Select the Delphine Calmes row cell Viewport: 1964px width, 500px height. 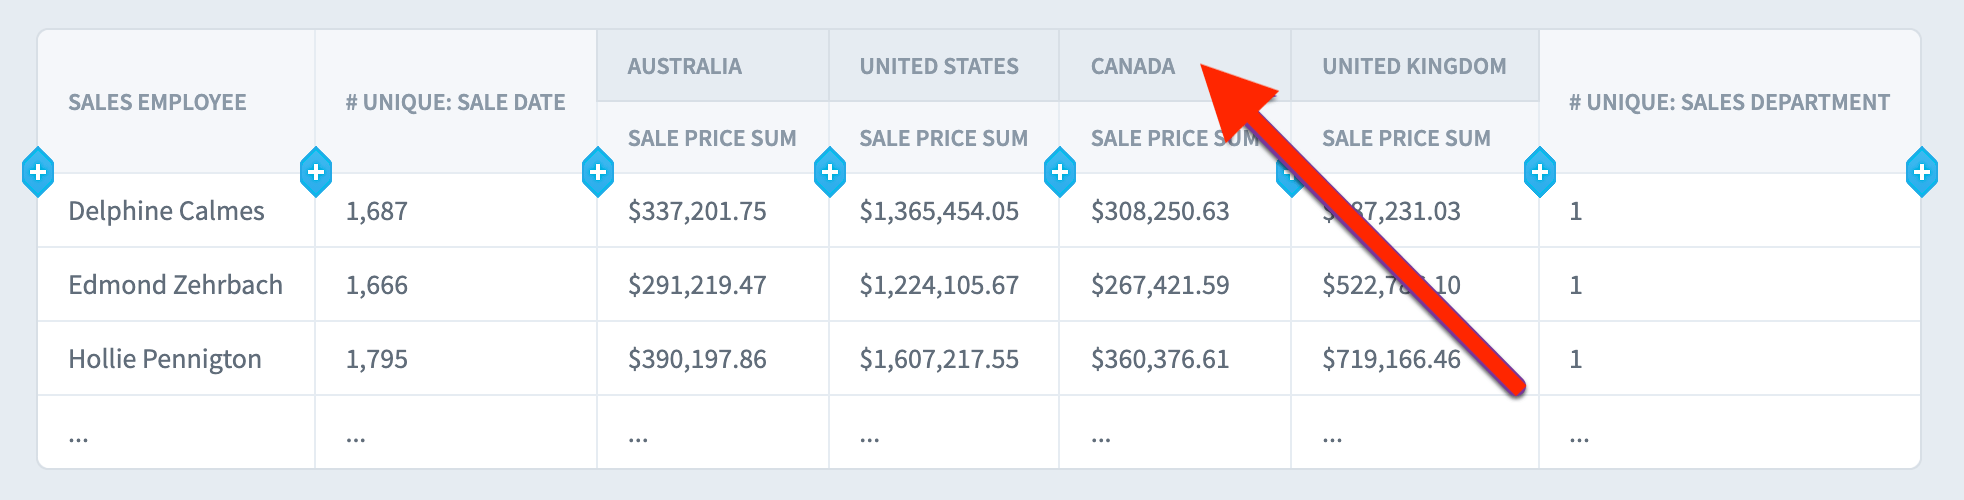pos(176,211)
